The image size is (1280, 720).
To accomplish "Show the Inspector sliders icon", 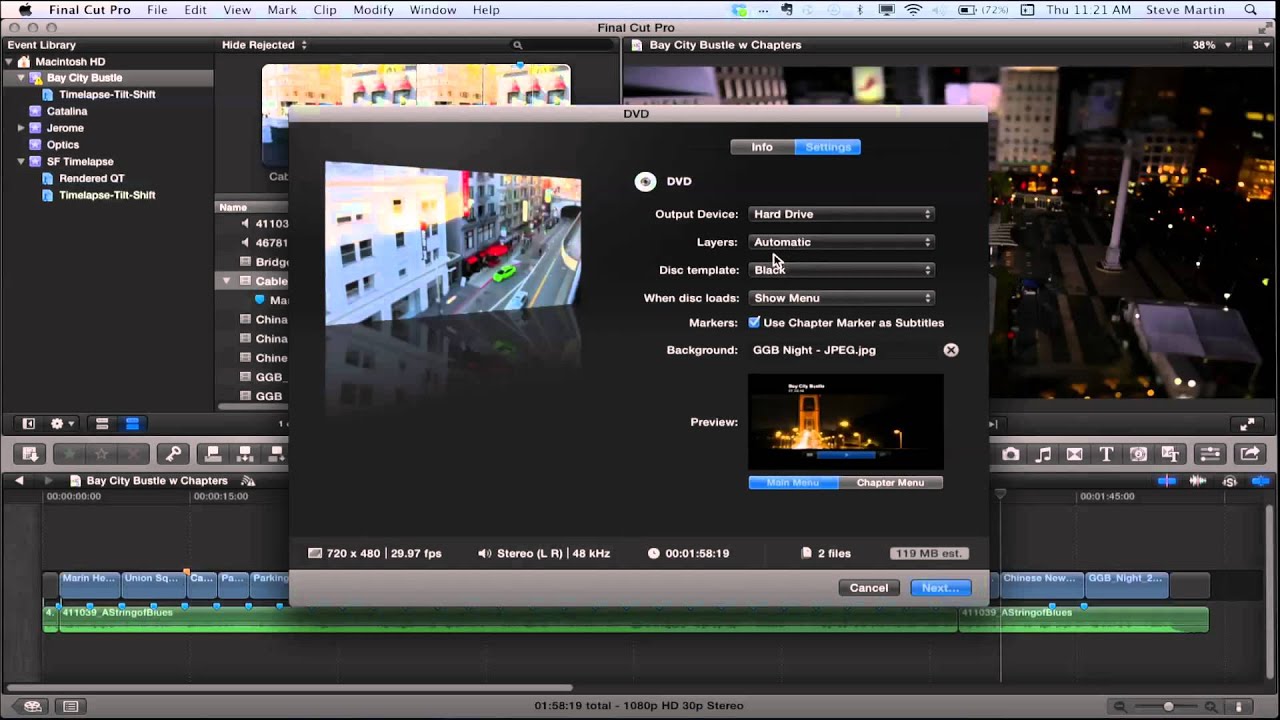I will pyautogui.click(x=1210, y=454).
